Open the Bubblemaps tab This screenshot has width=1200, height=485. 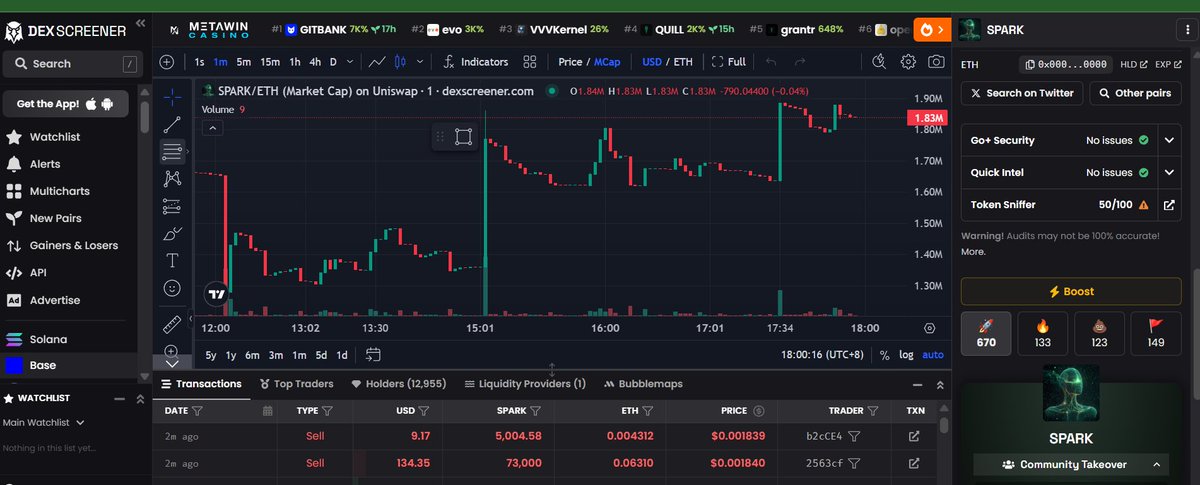click(644, 384)
